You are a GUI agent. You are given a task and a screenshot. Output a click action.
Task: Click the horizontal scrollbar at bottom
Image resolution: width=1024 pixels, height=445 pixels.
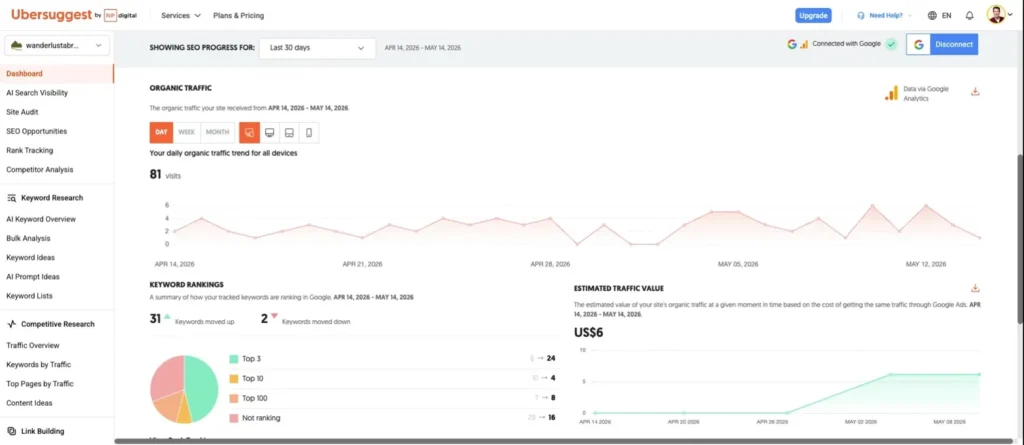(563, 442)
